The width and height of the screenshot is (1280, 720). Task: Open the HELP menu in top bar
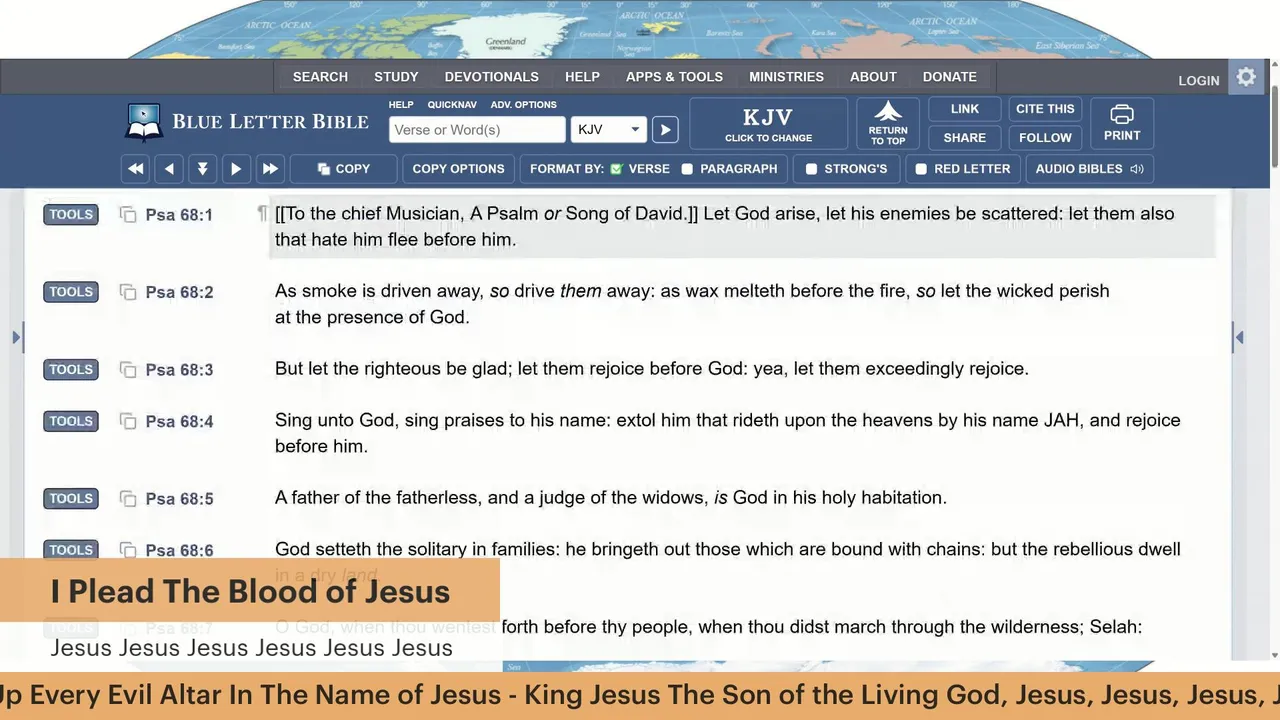(582, 77)
